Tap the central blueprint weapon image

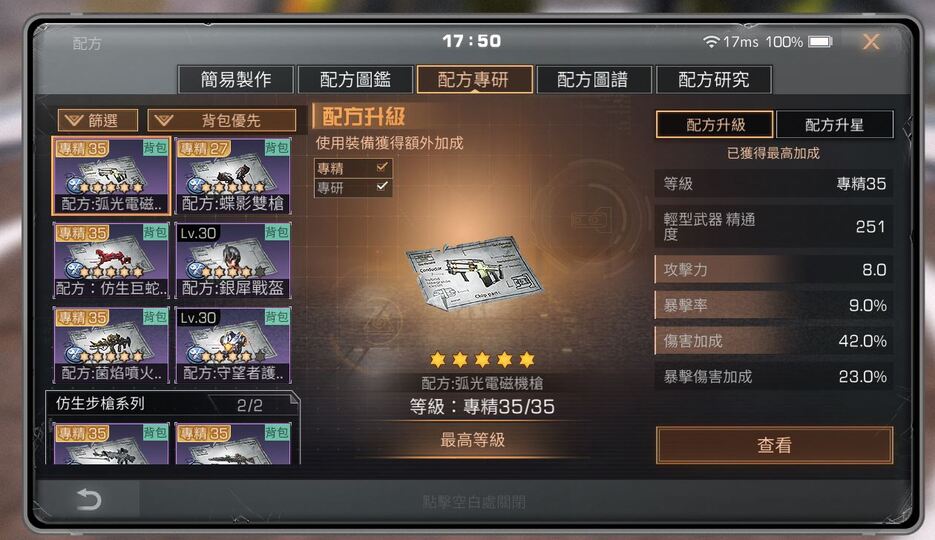474,273
